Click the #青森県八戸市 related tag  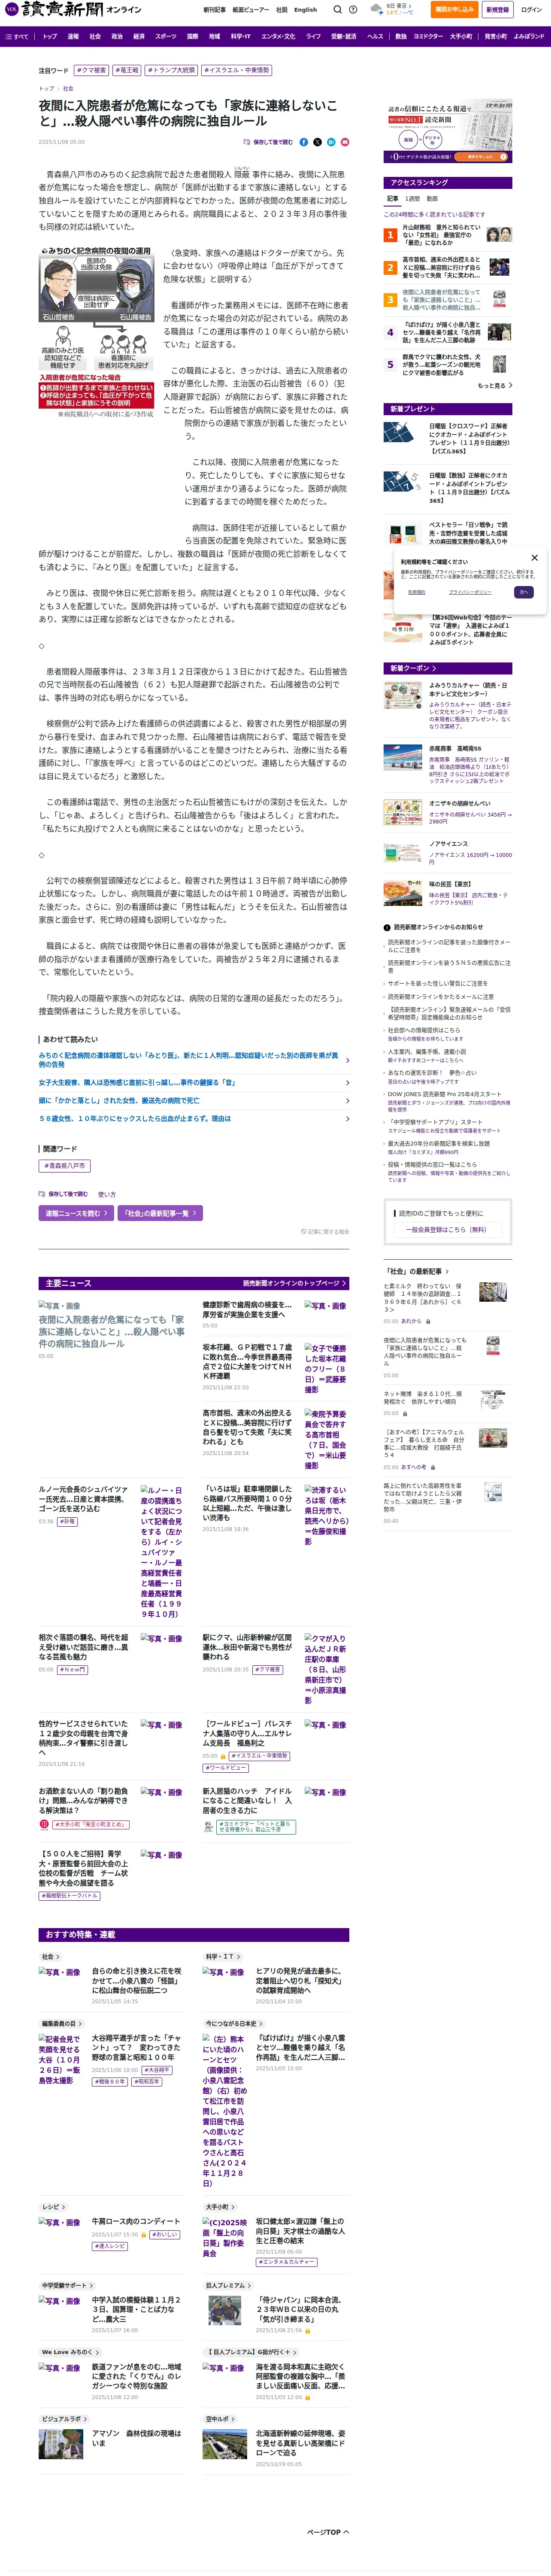[x=65, y=1166]
